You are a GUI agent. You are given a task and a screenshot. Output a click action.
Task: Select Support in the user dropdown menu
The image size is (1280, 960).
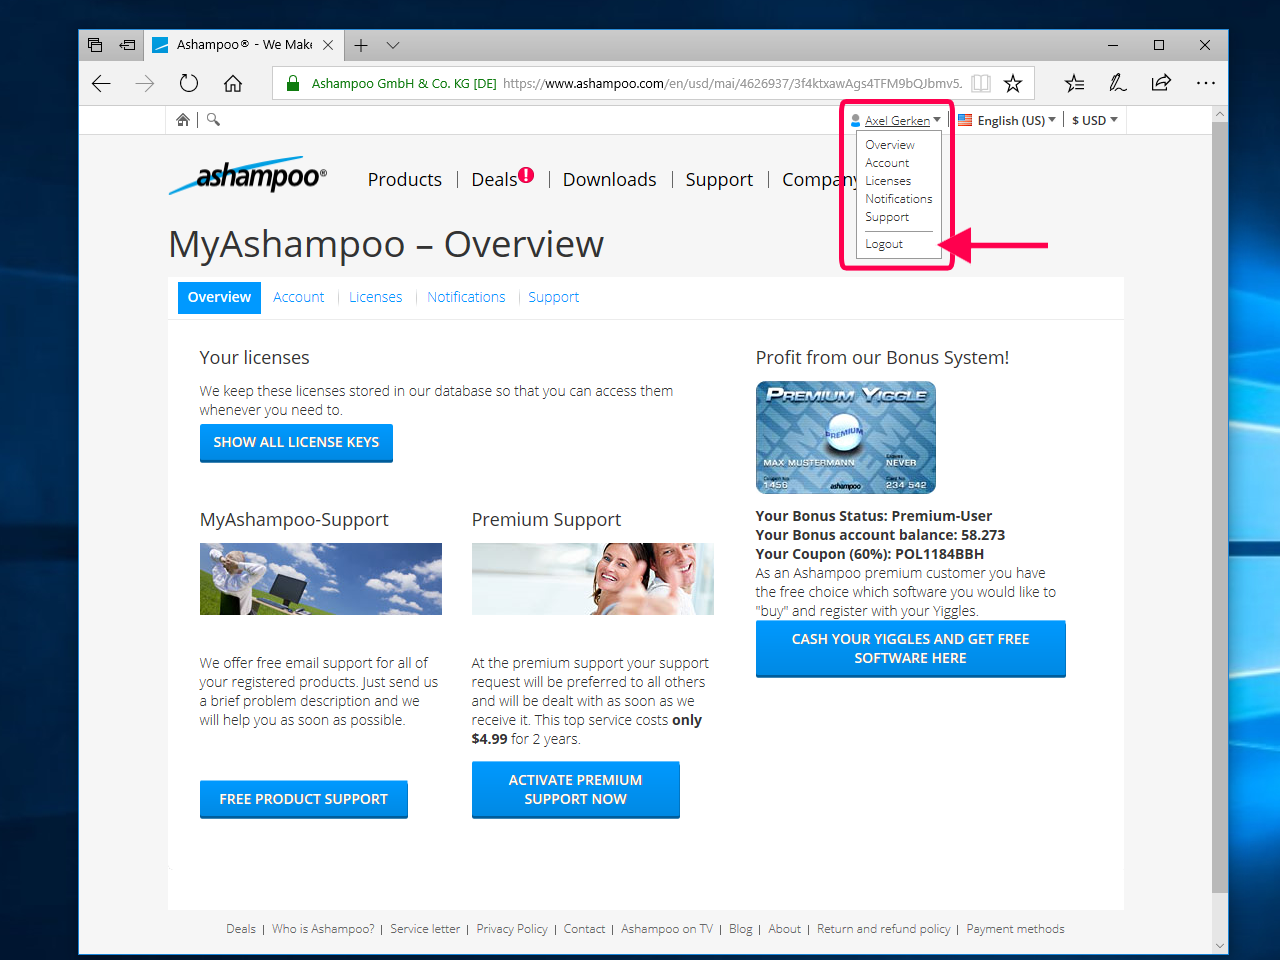(887, 217)
